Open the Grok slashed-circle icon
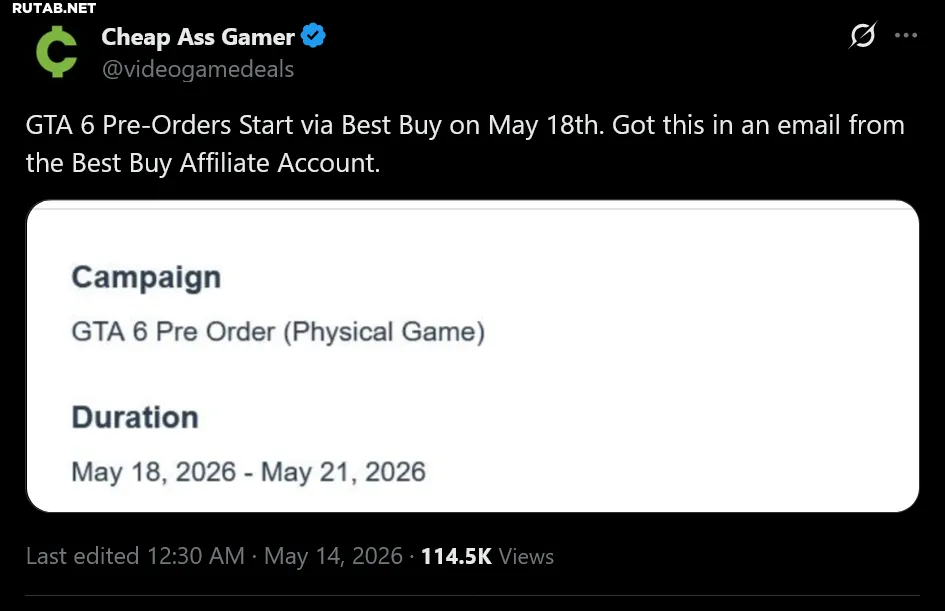Image resolution: width=945 pixels, height=611 pixels. pos(862,35)
